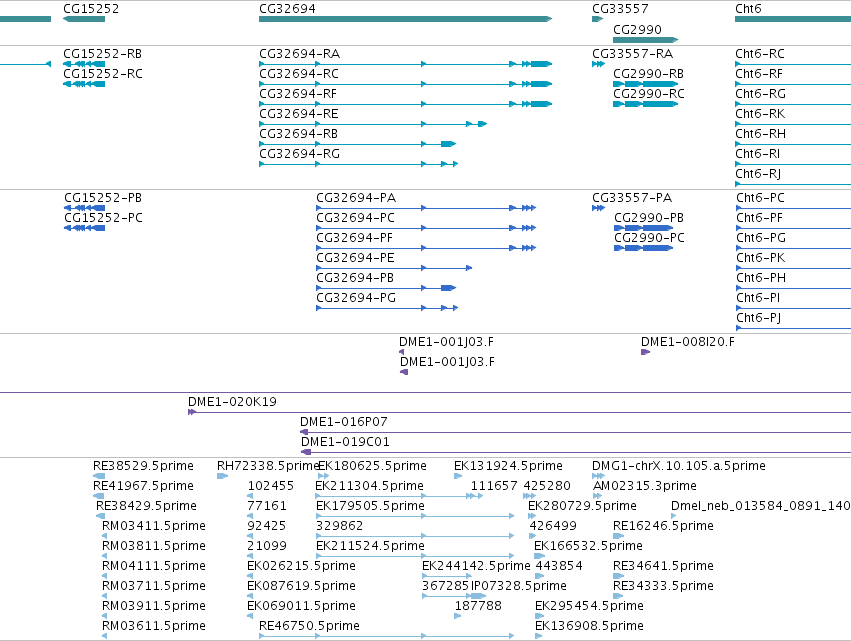Select transcript Cht6-RI

point(757,154)
